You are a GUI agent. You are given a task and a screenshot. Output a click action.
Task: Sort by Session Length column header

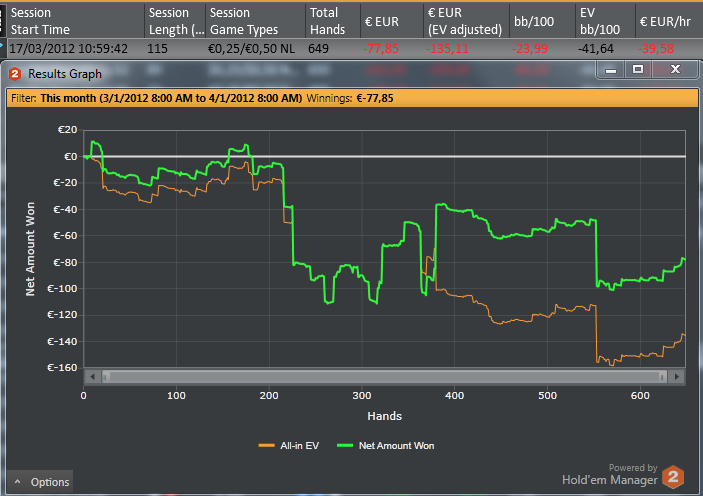click(175, 21)
